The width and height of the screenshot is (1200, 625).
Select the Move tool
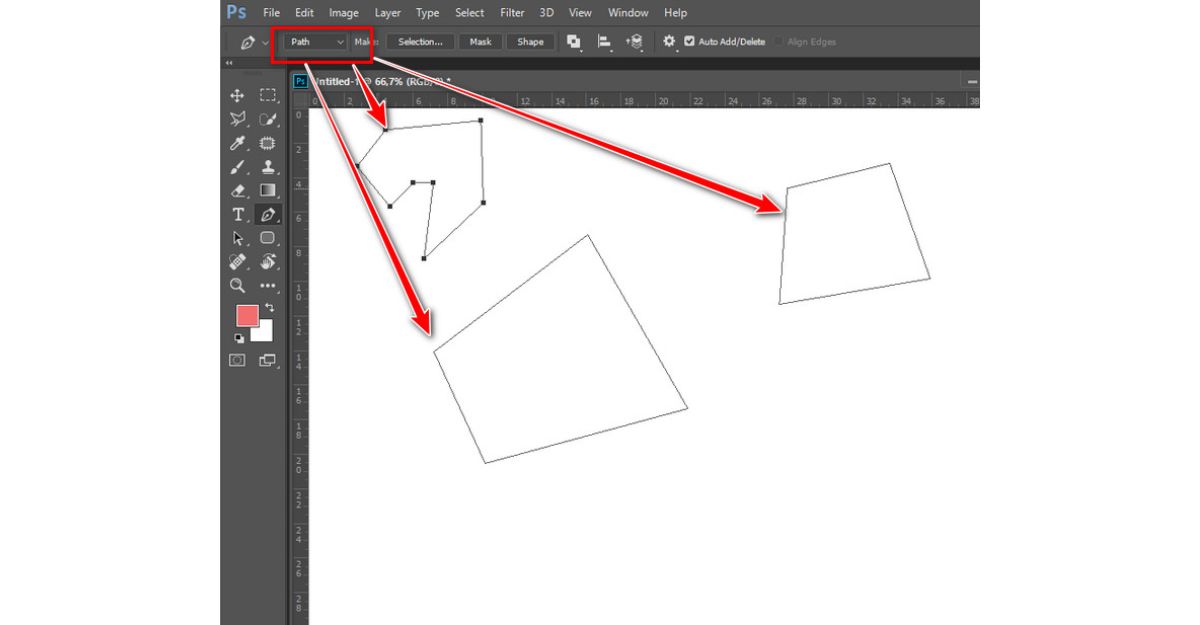click(x=237, y=95)
